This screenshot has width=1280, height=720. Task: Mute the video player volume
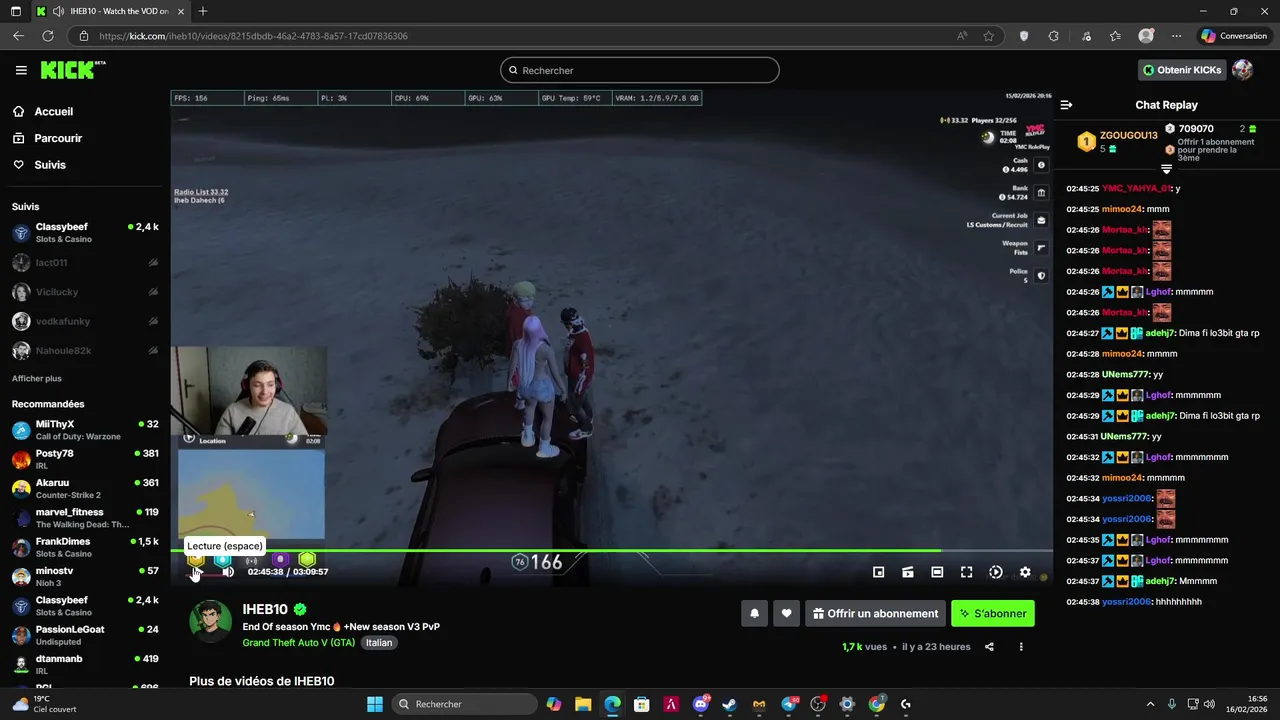tap(228, 571)
